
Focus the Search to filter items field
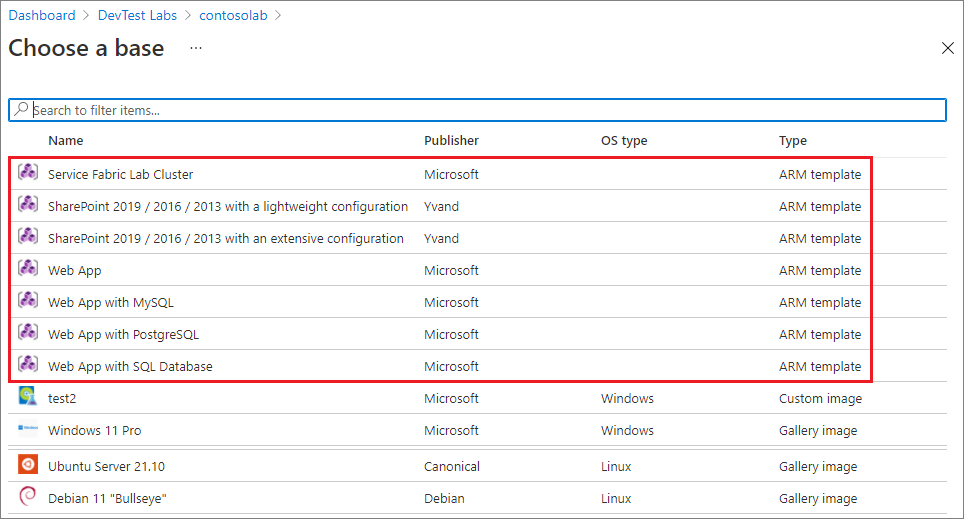click(477, 110)
